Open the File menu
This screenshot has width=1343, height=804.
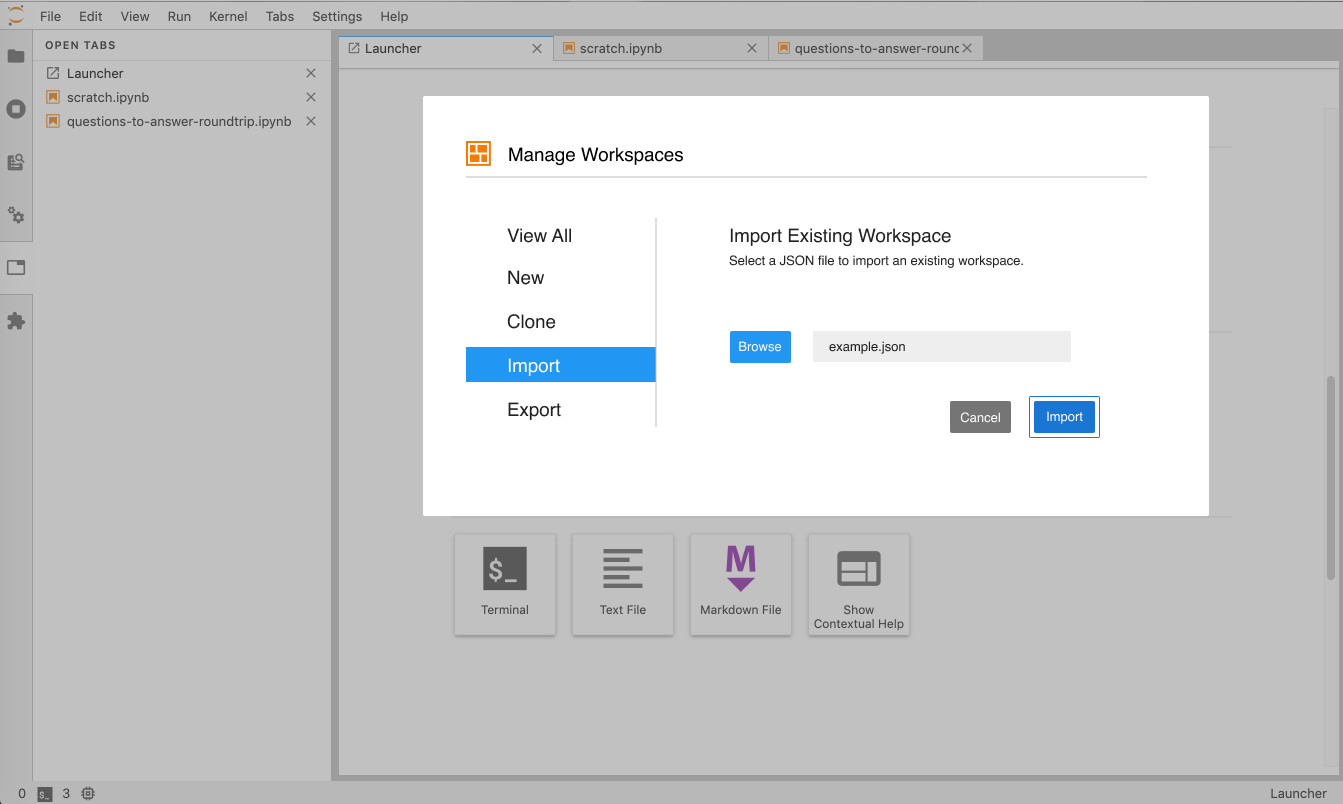click(x=50, y=16)
